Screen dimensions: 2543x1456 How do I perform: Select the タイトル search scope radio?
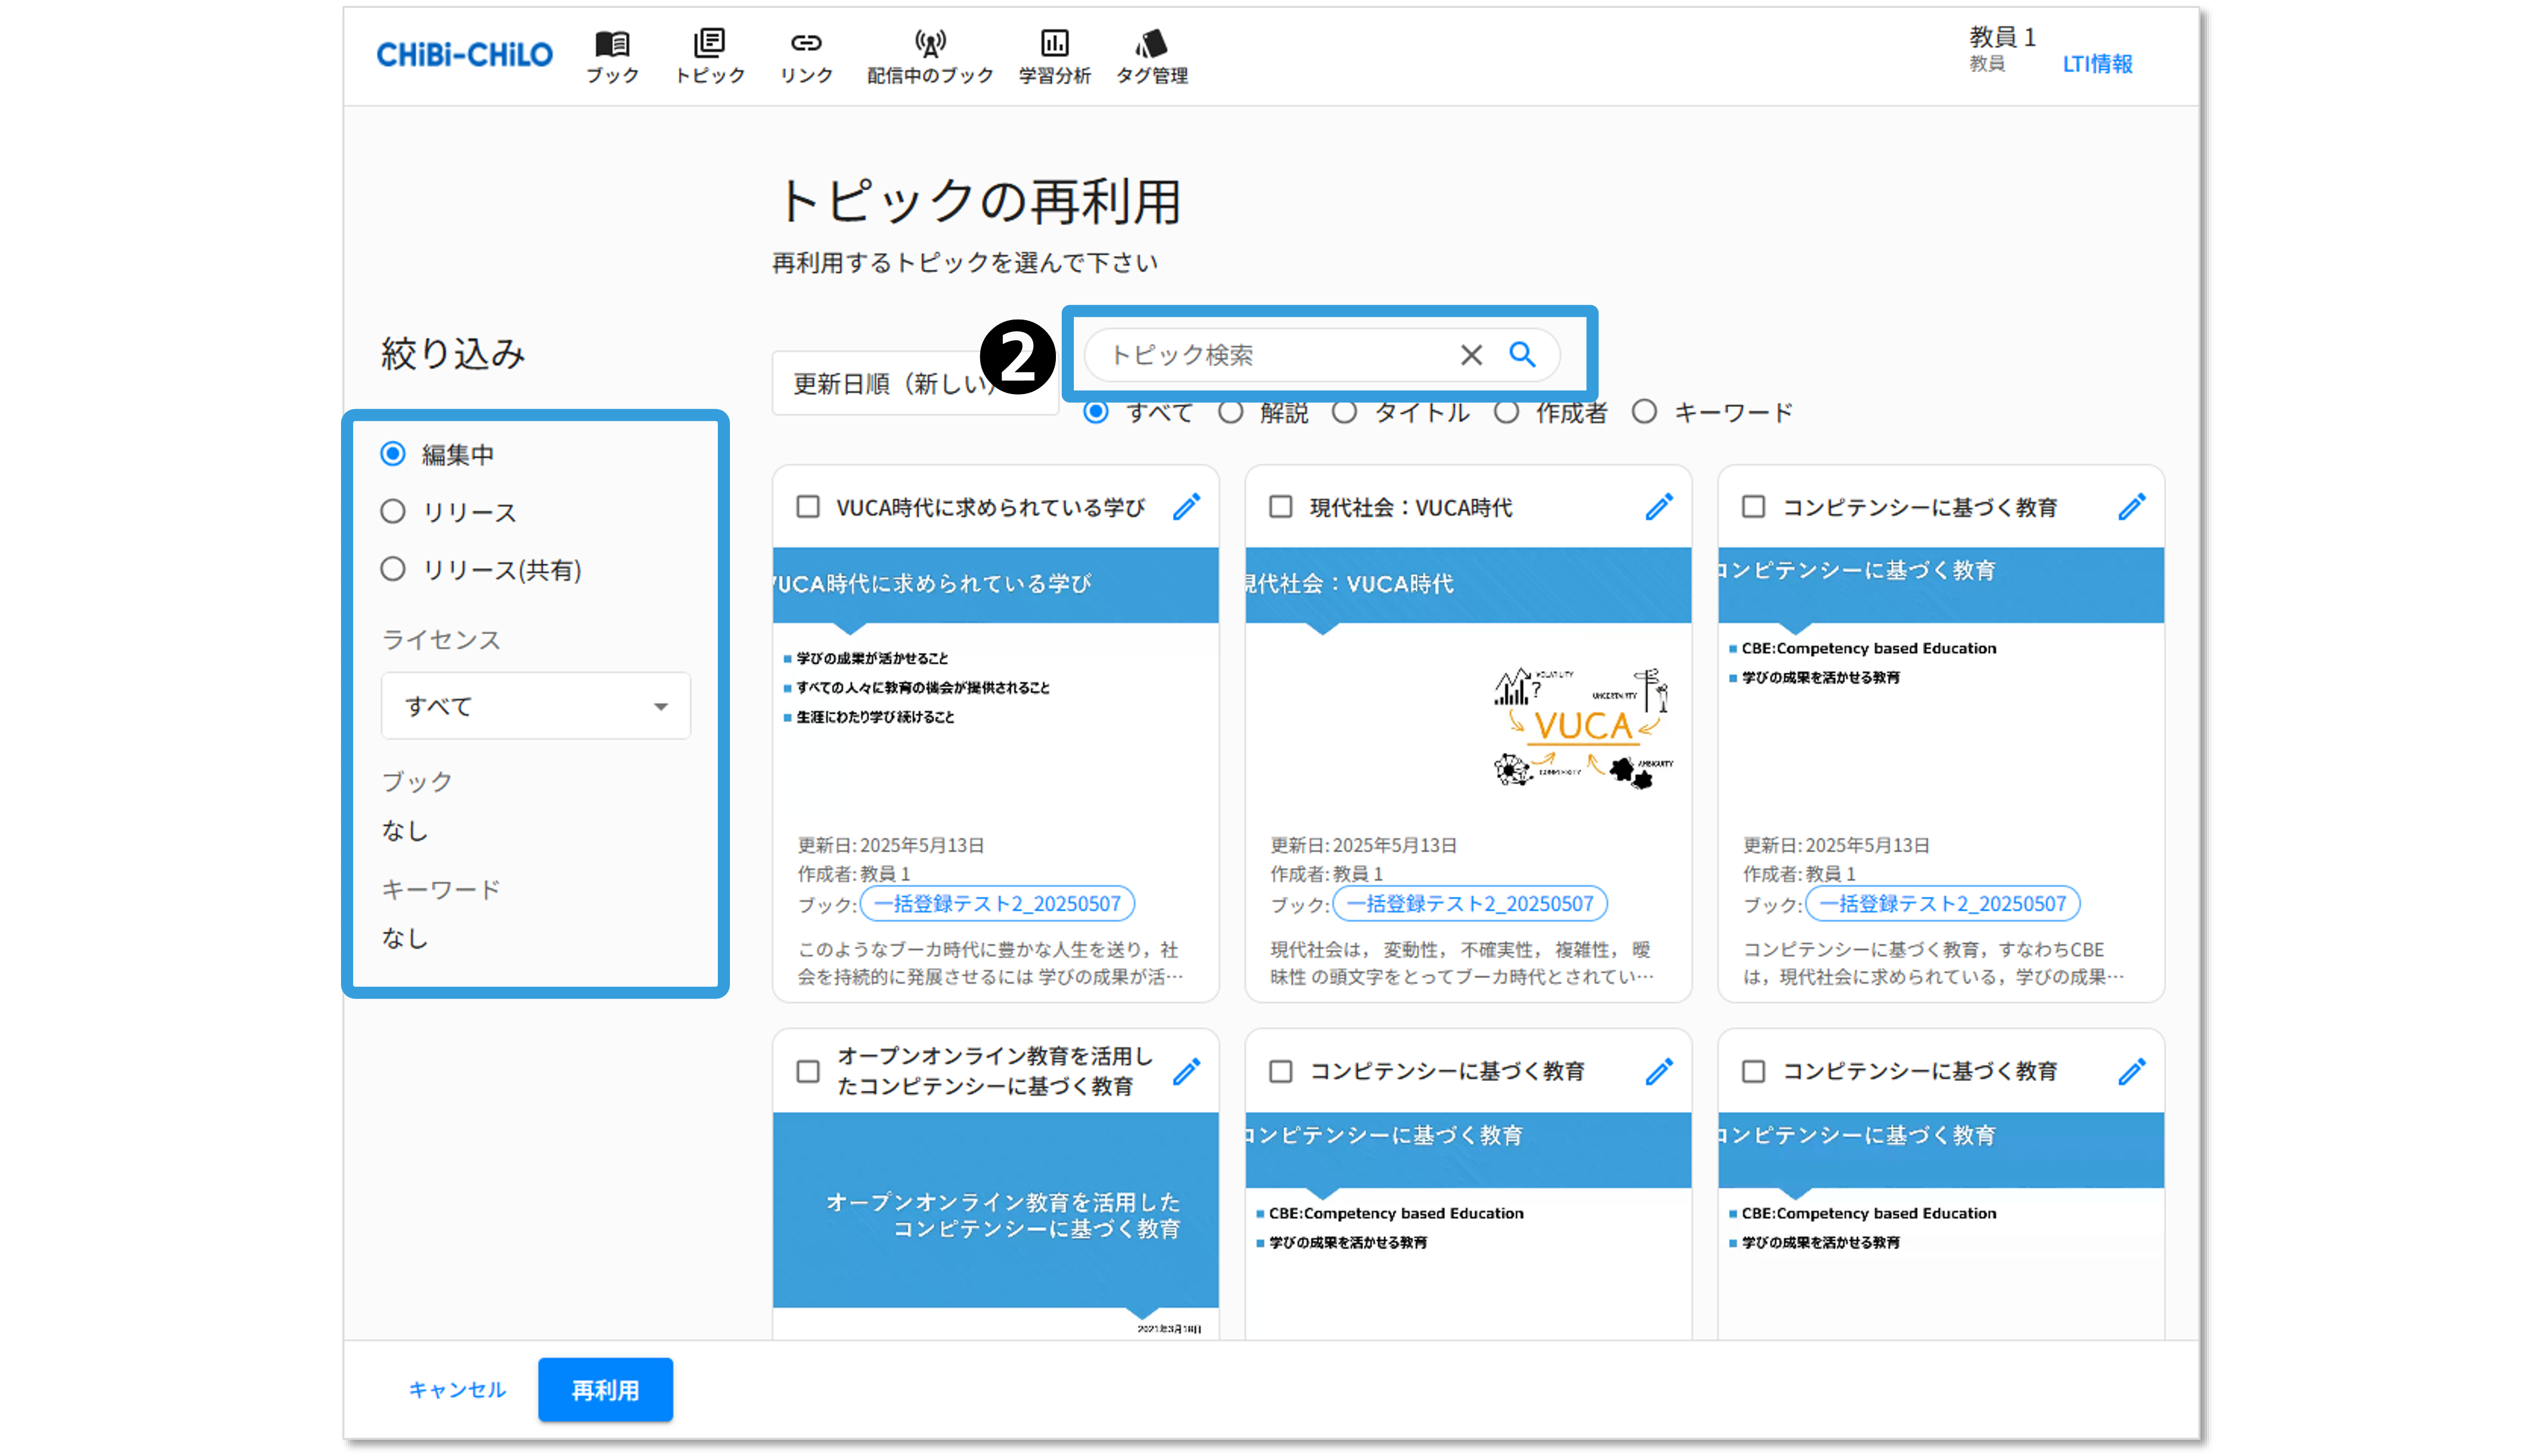pyautogui.click(x=1345, y=412)
